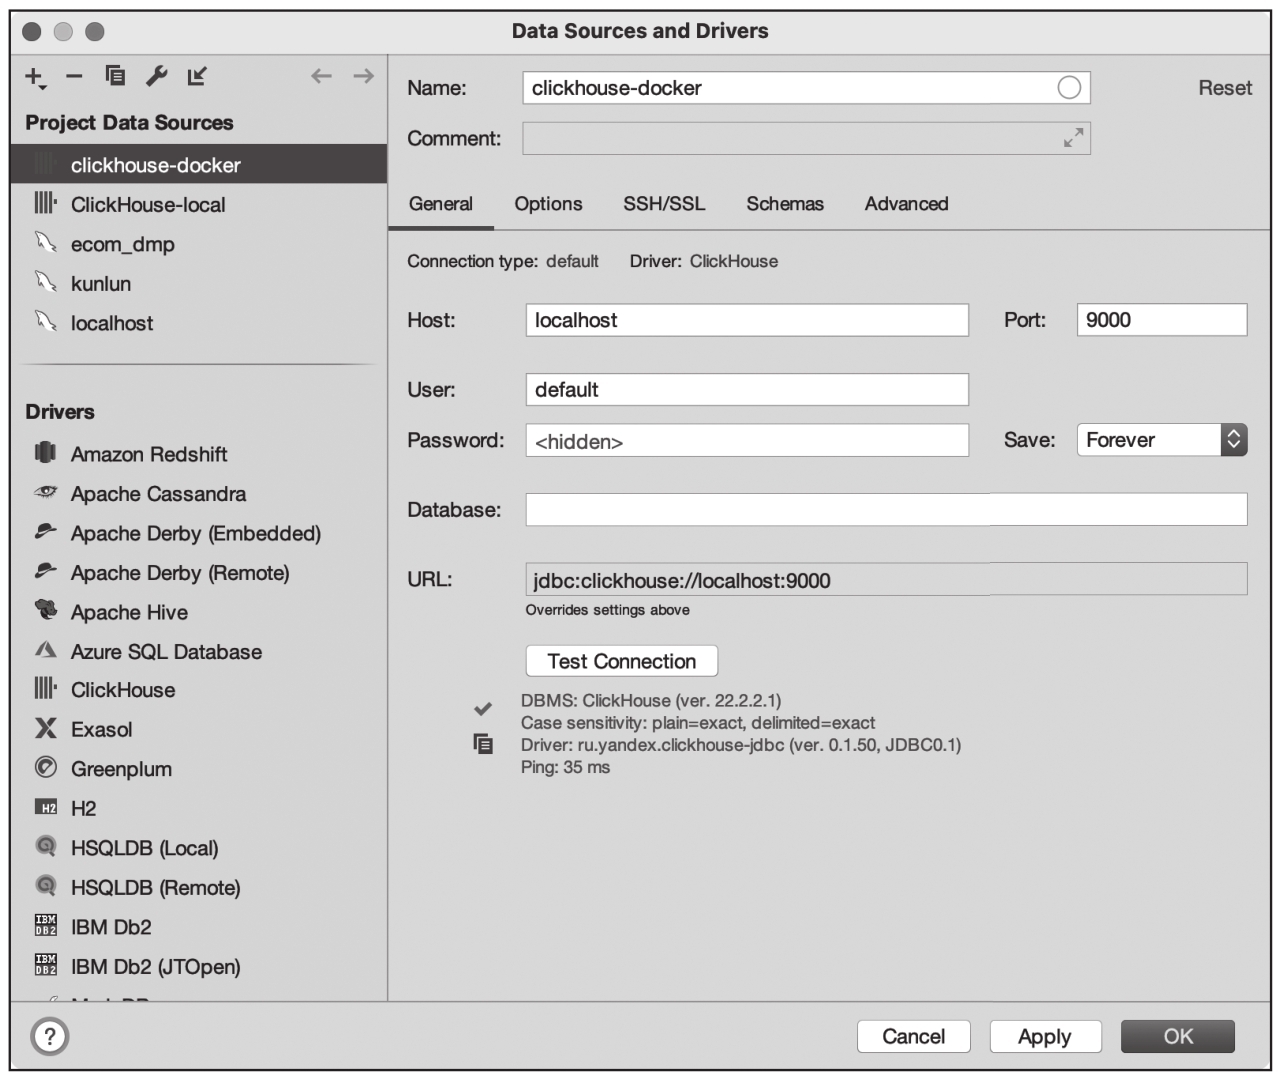Click the IBM Db2 driver icon

coord(45,925)
